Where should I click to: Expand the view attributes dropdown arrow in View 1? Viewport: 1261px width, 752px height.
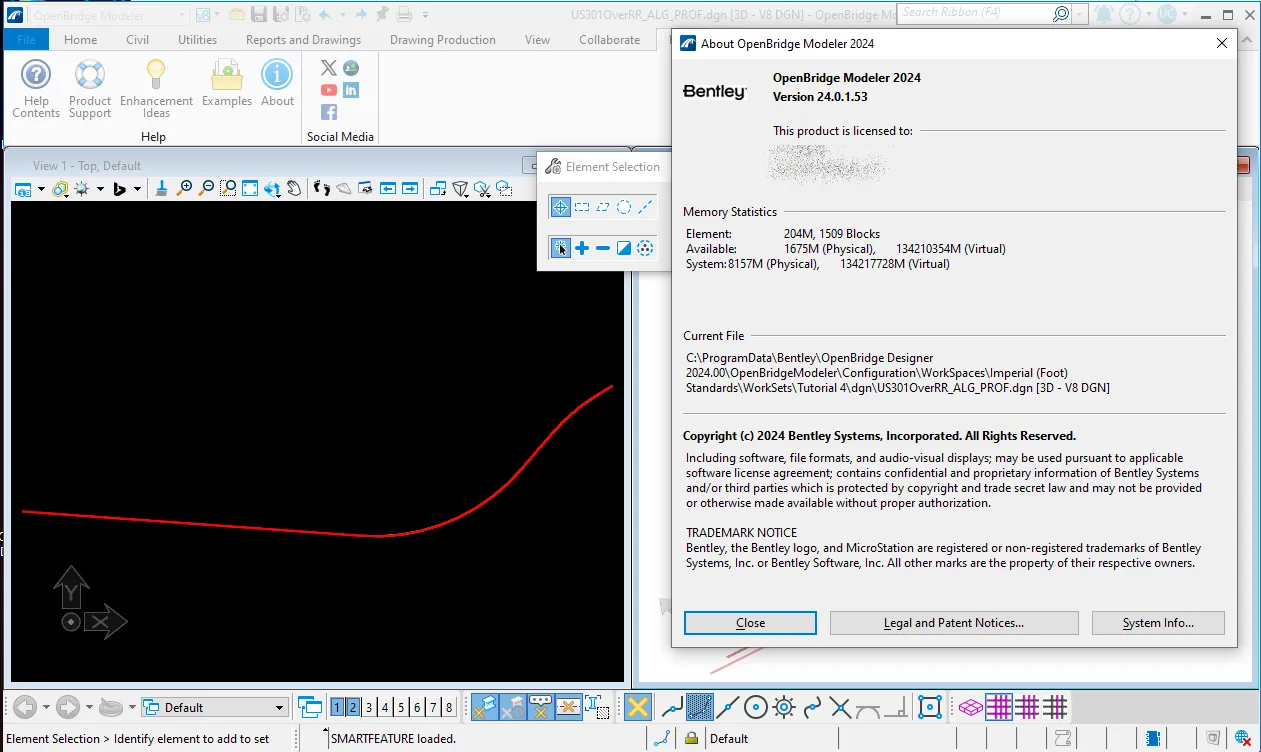tap(41, 189)
